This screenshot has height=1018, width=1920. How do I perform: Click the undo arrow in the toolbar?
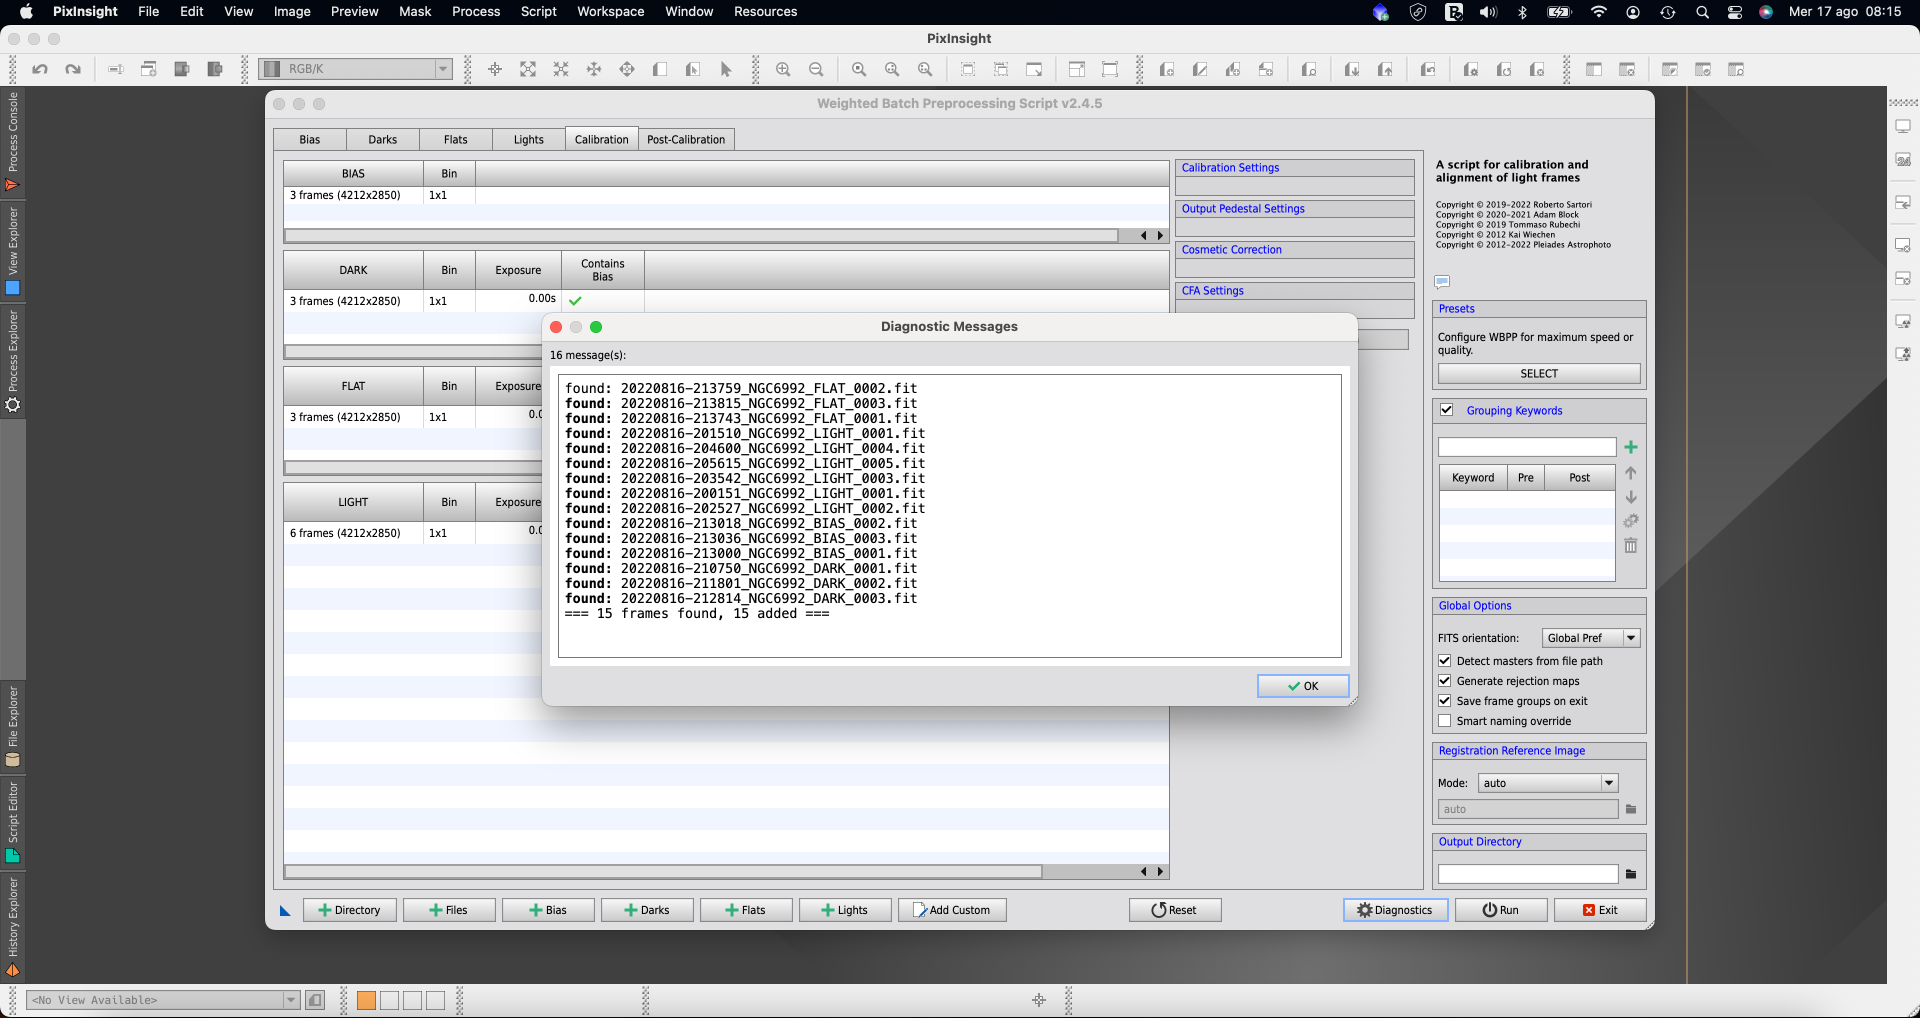40,69
